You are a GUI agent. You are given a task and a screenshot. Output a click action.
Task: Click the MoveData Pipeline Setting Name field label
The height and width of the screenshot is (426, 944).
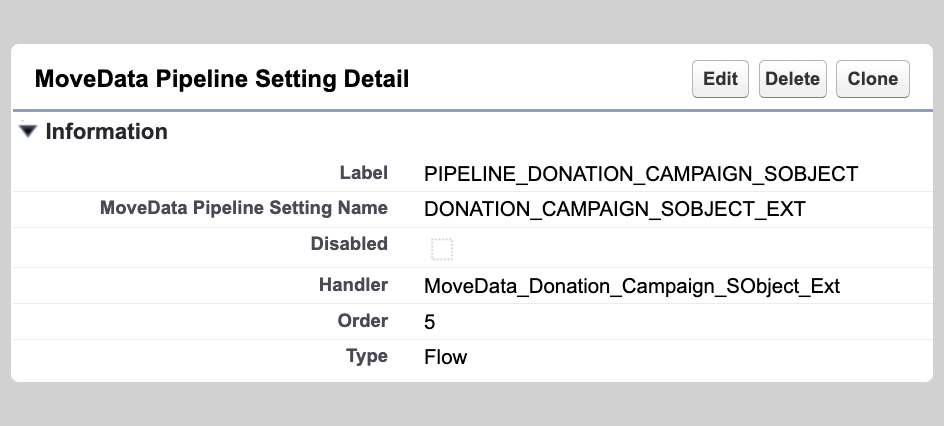point(243,208)
